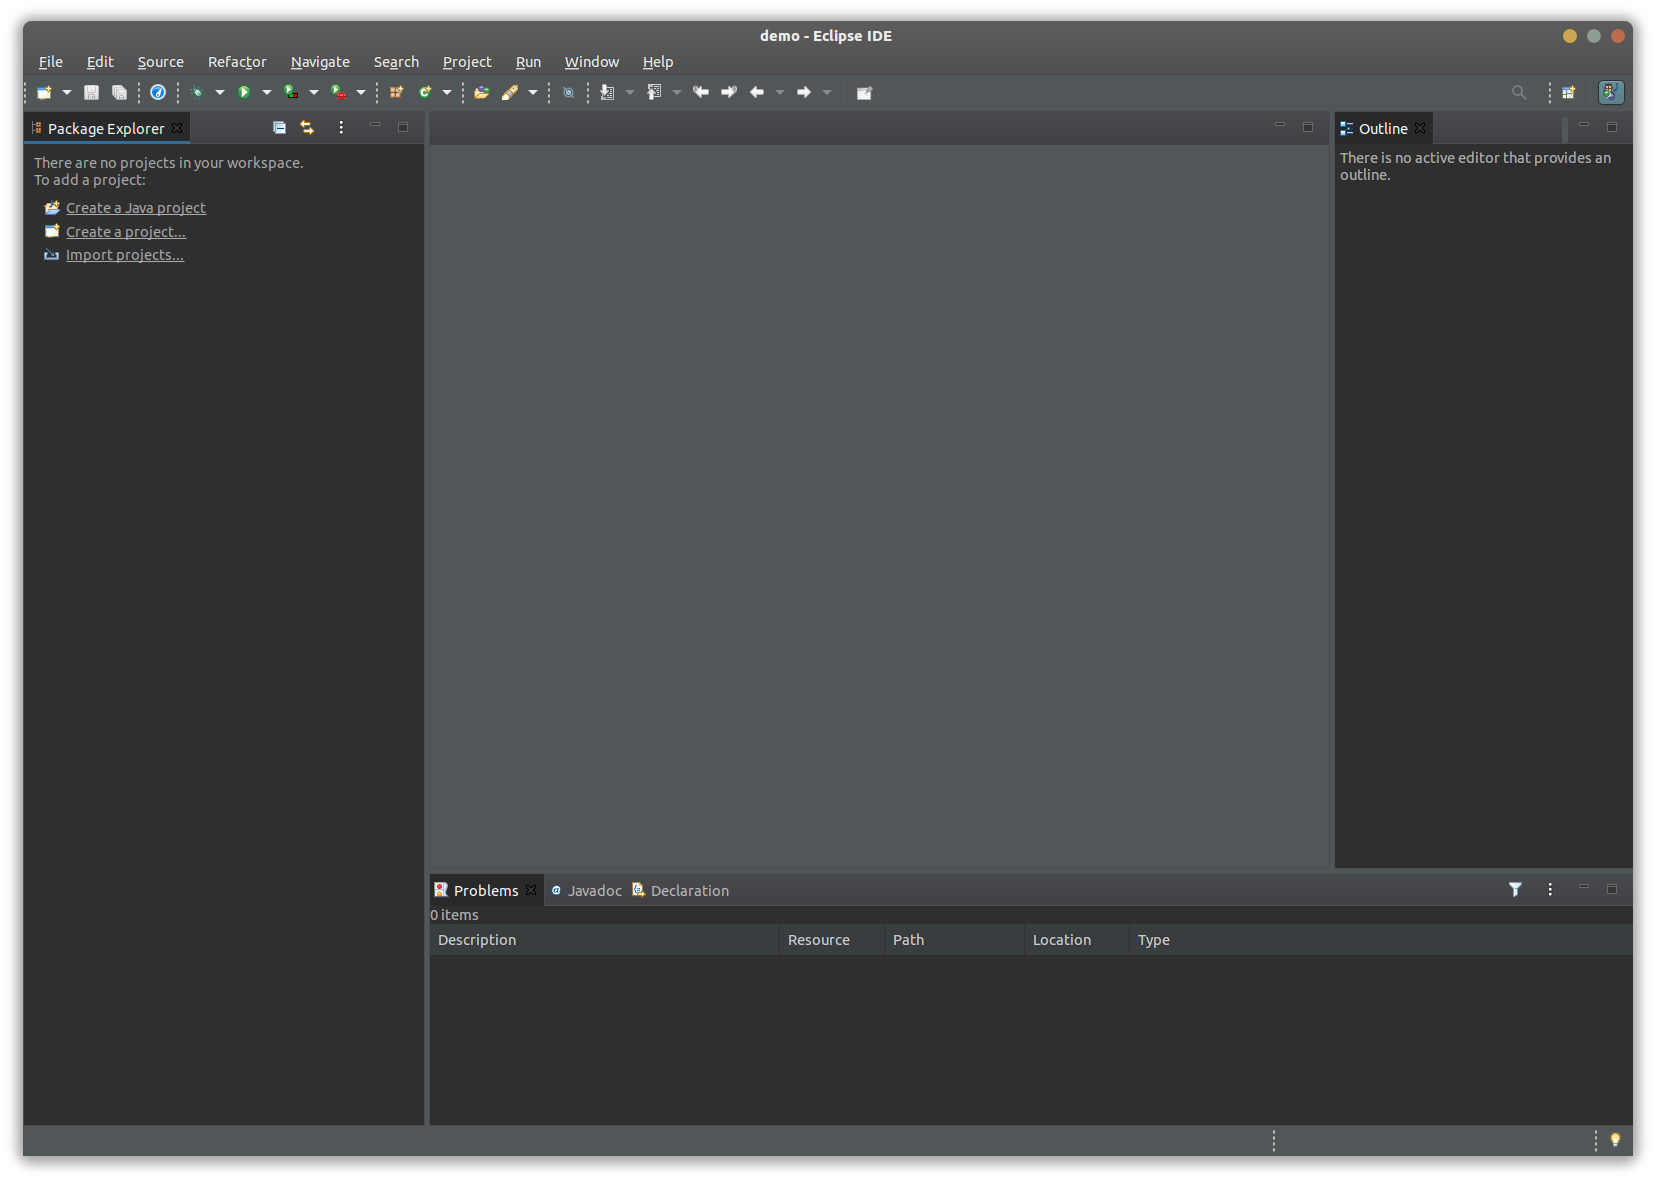The height and width of the screenshot is (1181, 1656).
Task: Click the New Java Package toolbar icon
Action: click(397, 92)
